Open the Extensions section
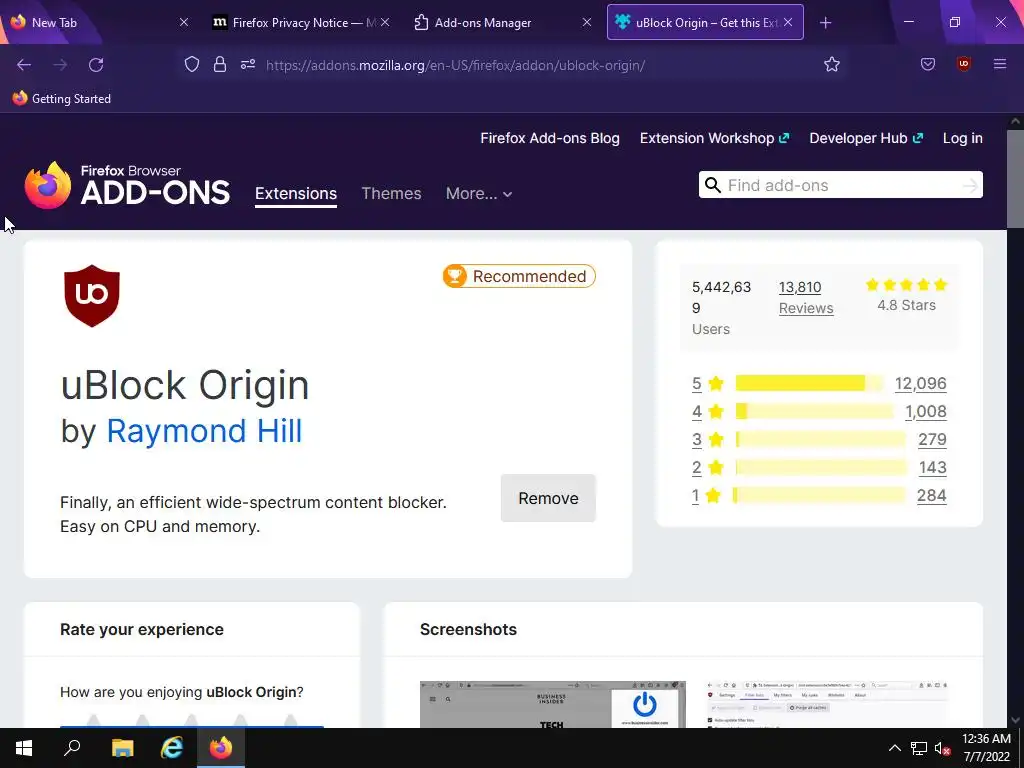 pos(296,194)
